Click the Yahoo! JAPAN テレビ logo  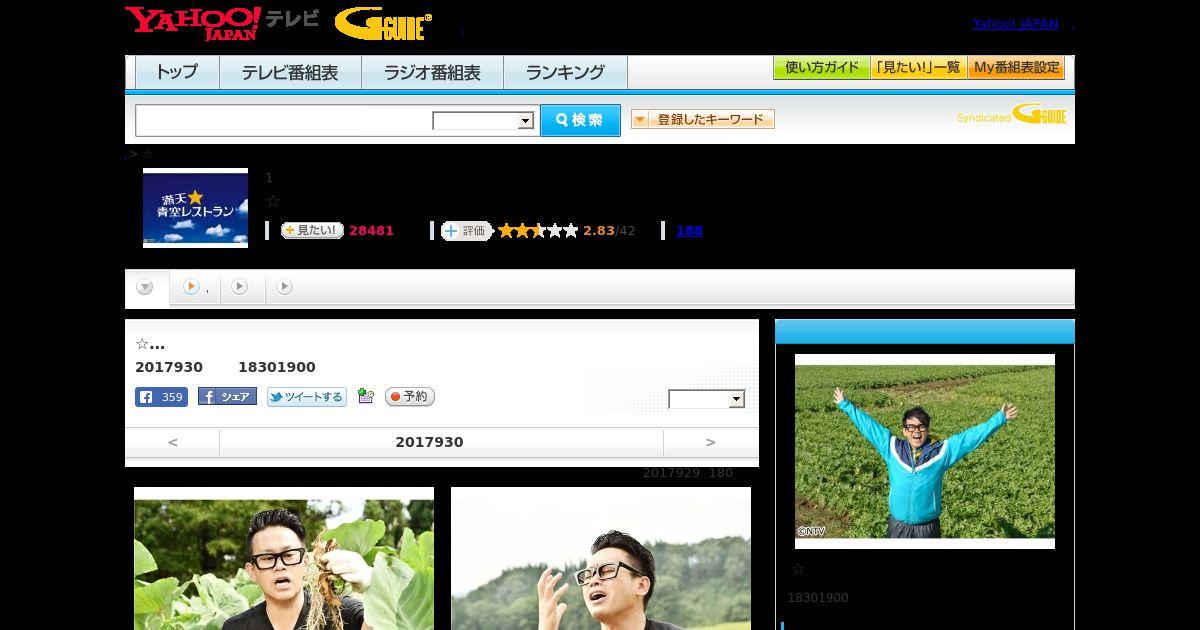221,23
